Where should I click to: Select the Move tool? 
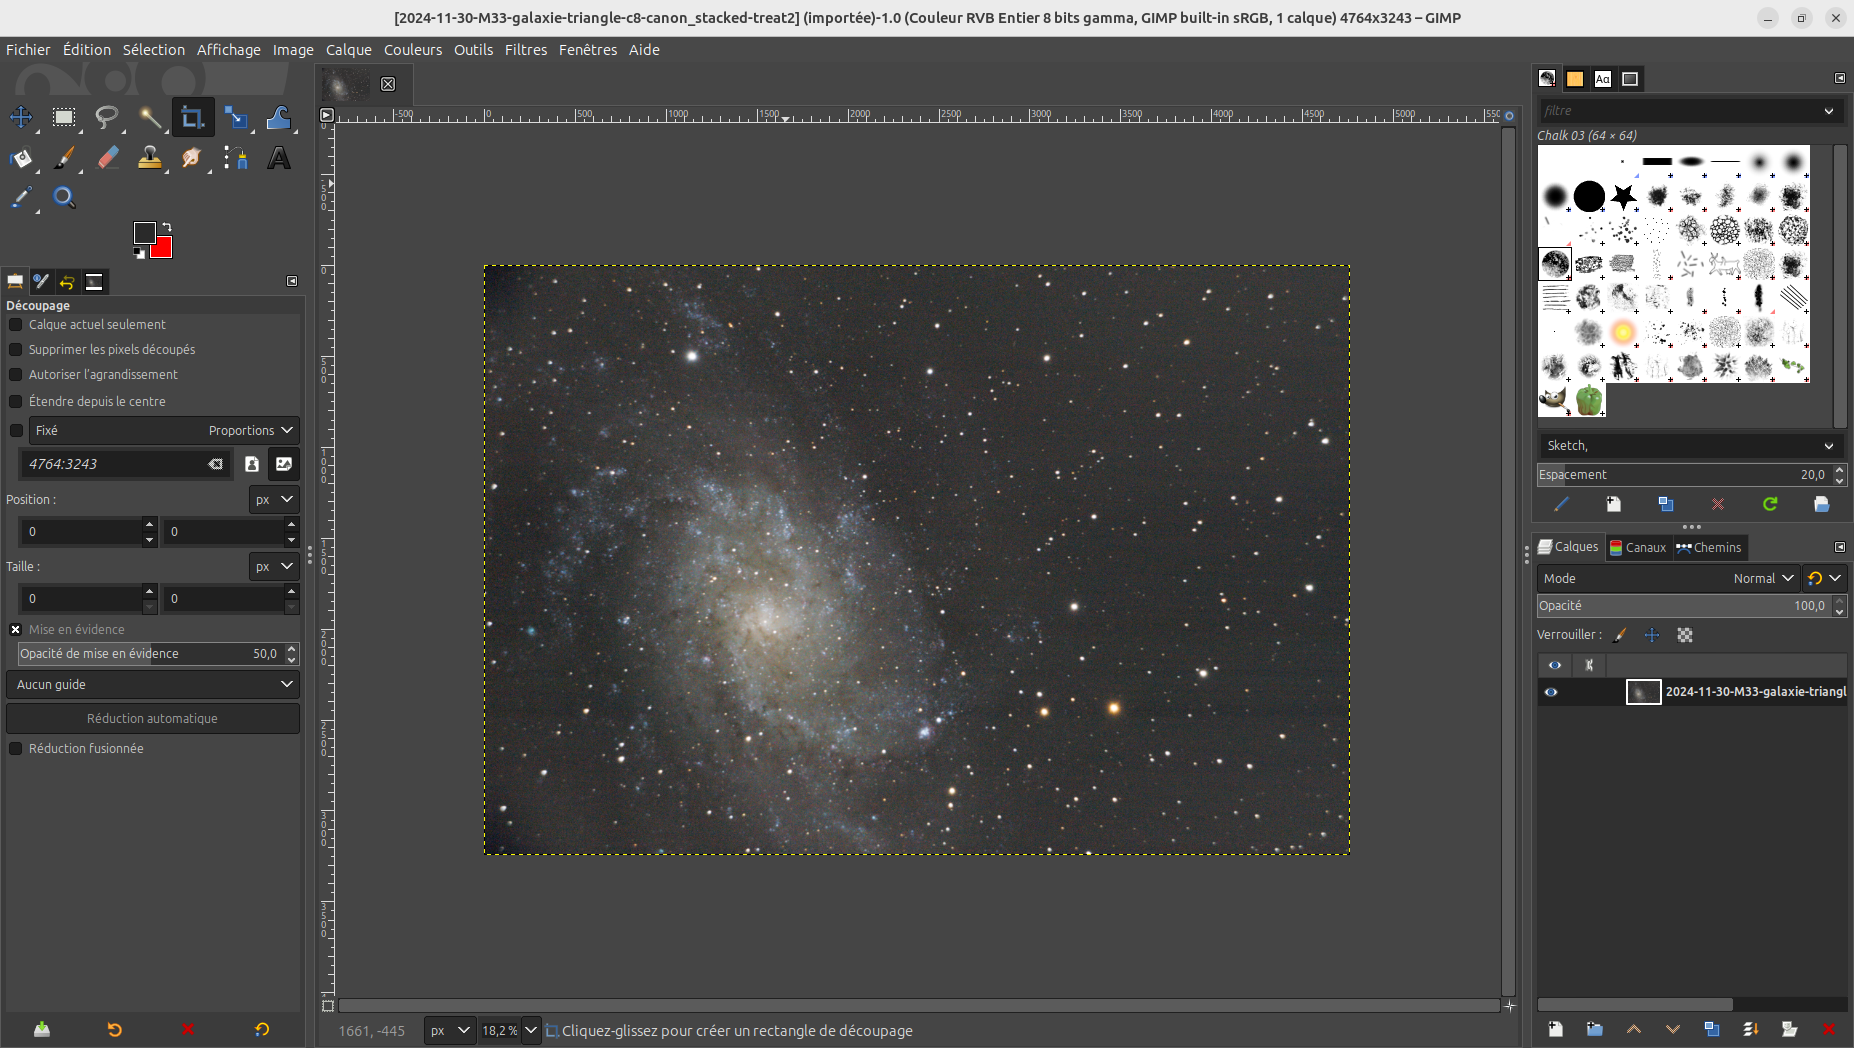[x=21, y=118]
